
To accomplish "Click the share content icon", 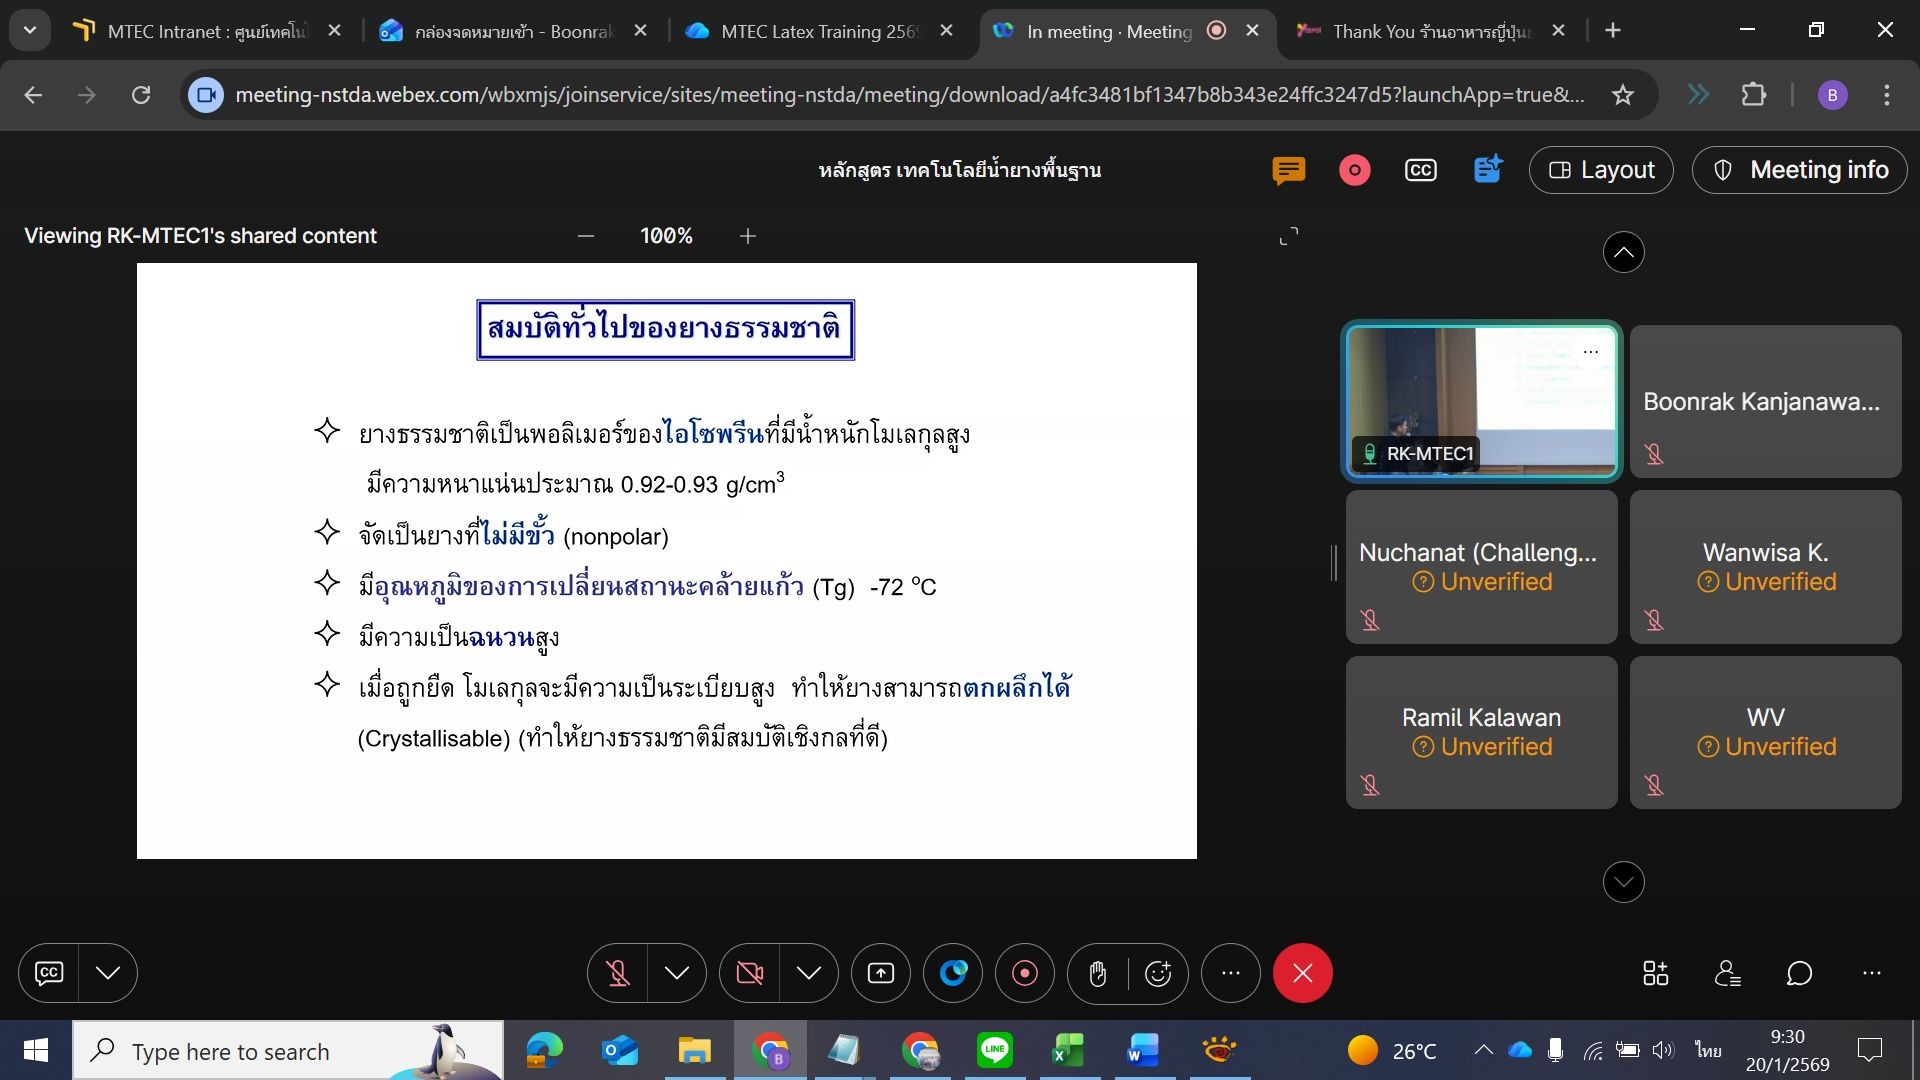I will (x=881, y=973).
